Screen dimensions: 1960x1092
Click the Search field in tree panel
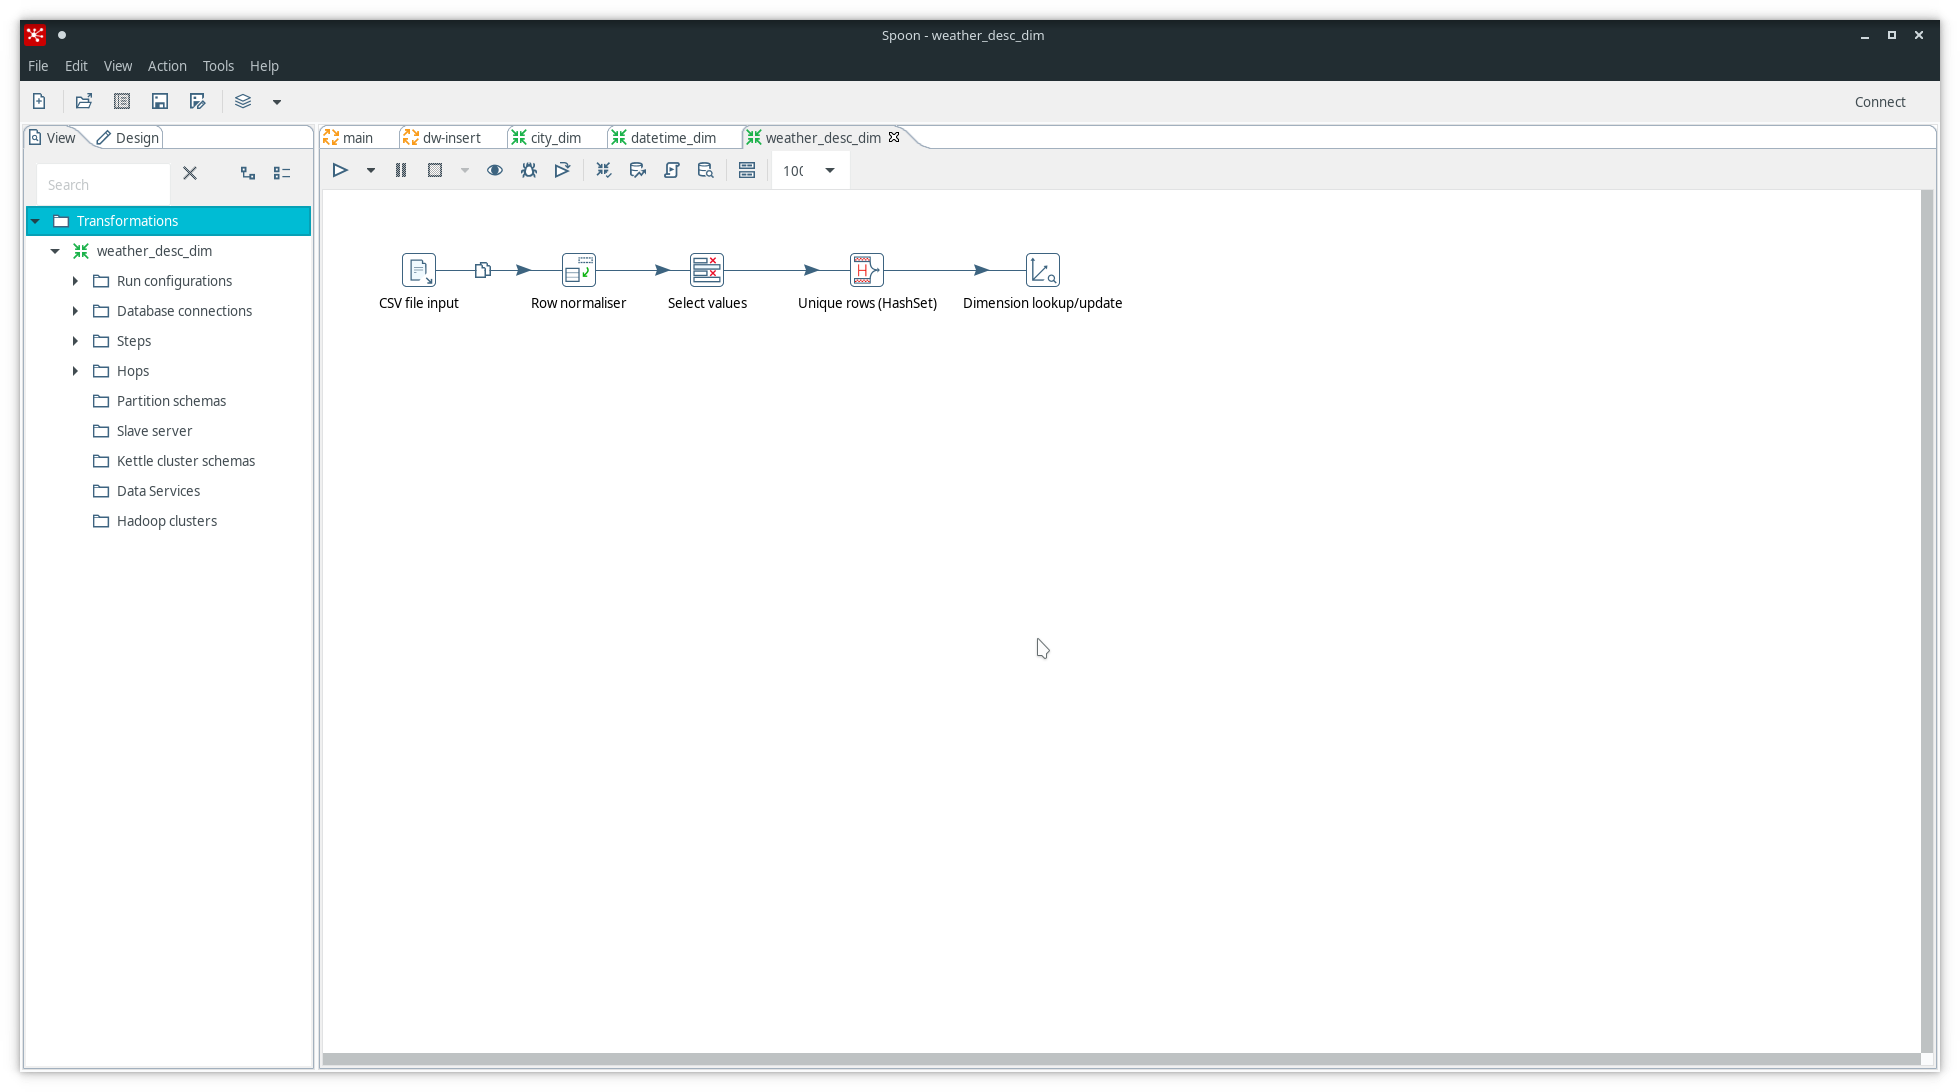pyautogui.click(x=103, y=185)
